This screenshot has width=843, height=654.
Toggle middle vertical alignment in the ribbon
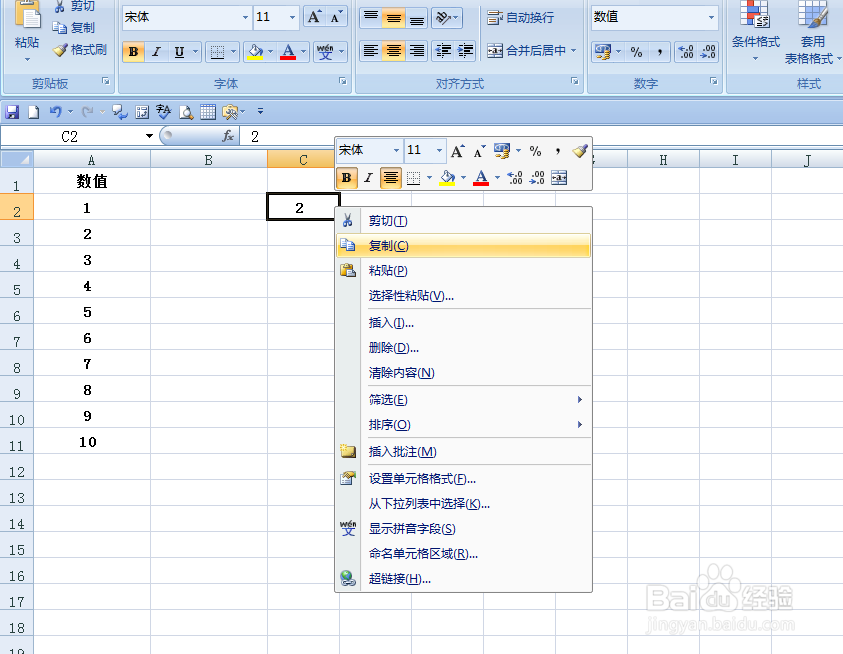pos(394,17)
